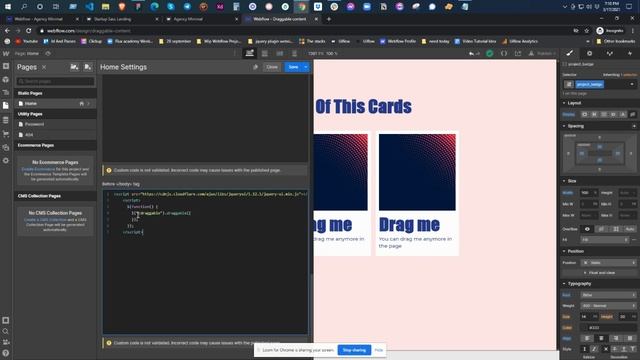Open the project Settings gear in left sidebar
This screenshot has width=640, height=360.
pos(6,160)
